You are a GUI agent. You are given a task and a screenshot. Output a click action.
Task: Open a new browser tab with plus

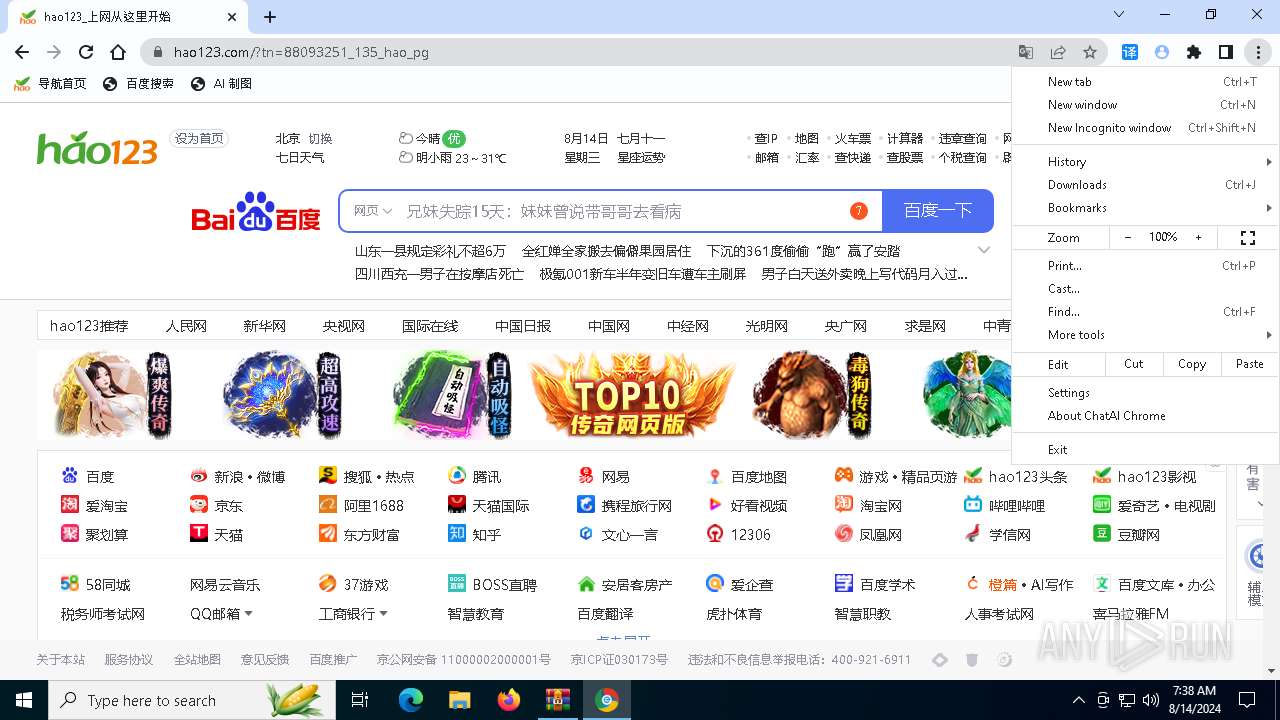click(x=269, y=16)
